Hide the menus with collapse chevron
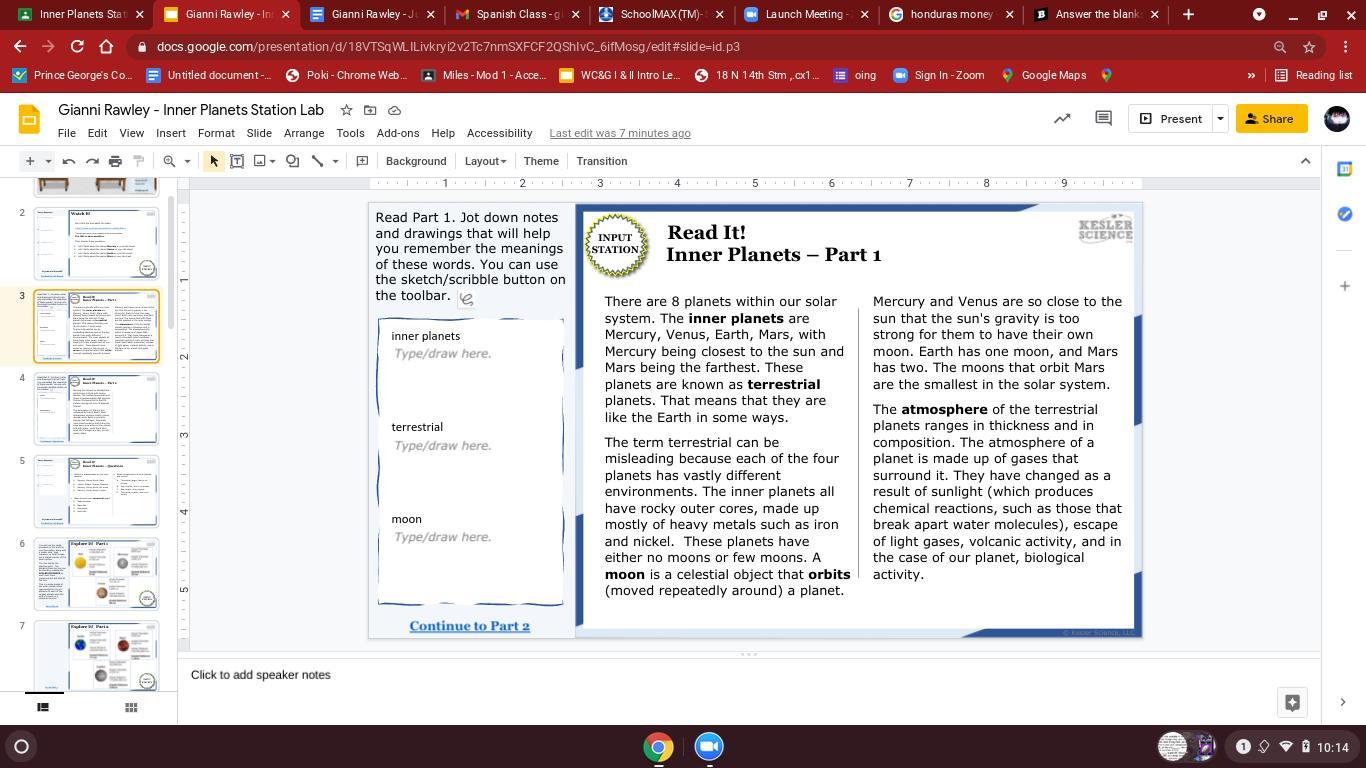Screen dimensions: 1366x768 pyautogui.click(x=1305, y=161)
